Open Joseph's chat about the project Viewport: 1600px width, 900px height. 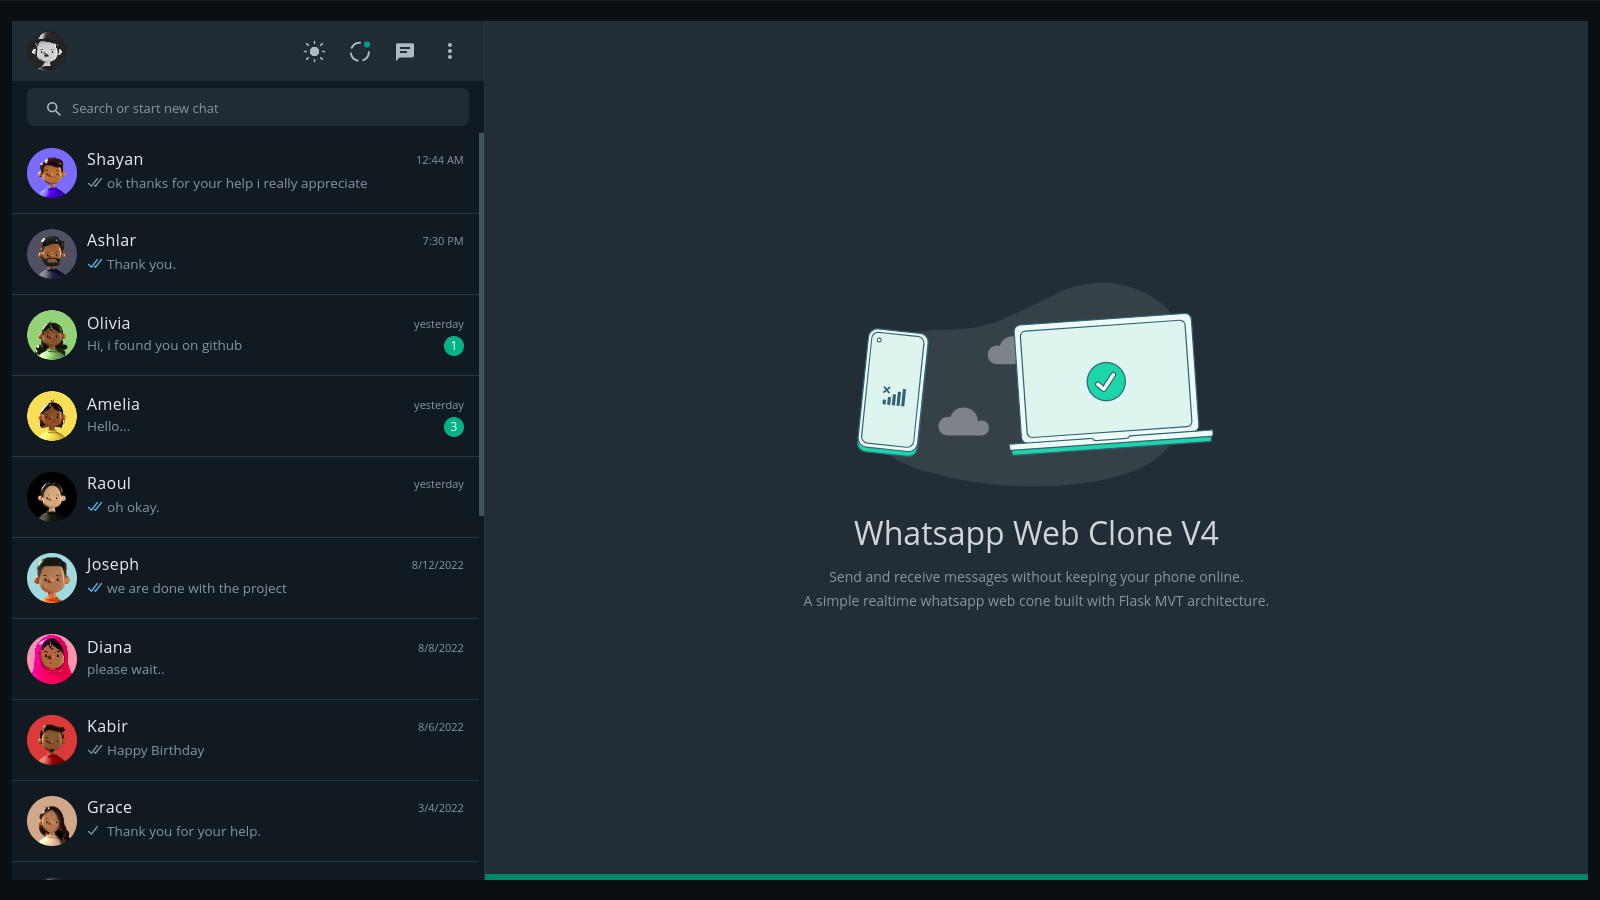tap(246, 578)
